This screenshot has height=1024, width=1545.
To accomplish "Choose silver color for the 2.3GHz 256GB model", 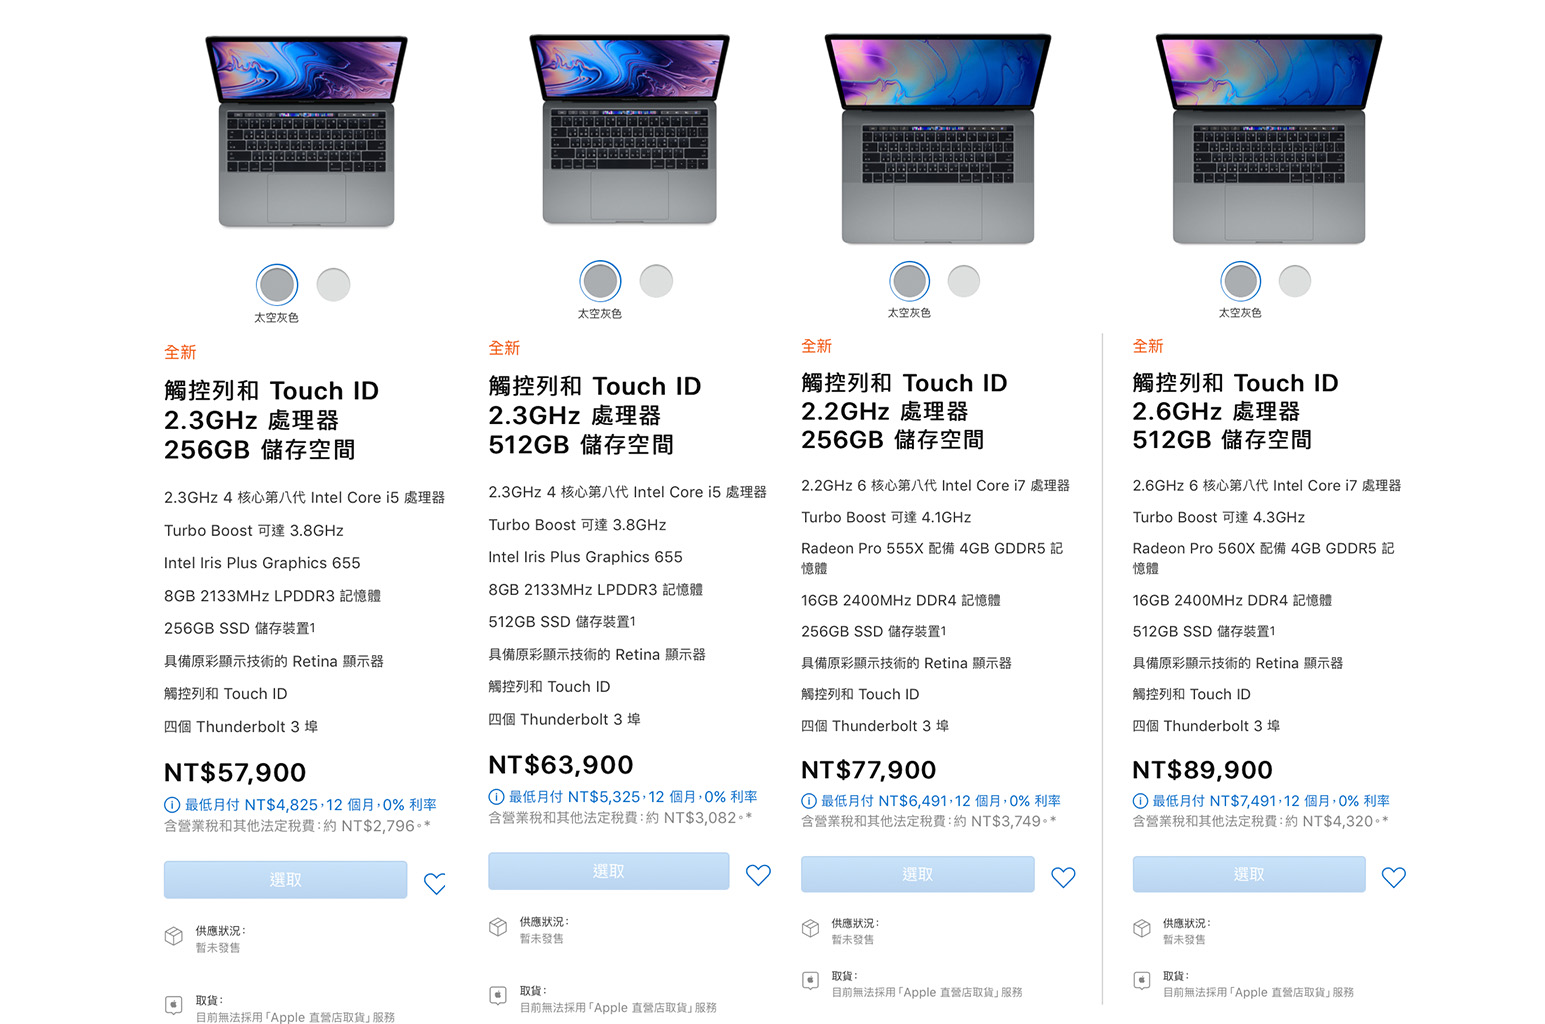I will [x=333, y=285].
